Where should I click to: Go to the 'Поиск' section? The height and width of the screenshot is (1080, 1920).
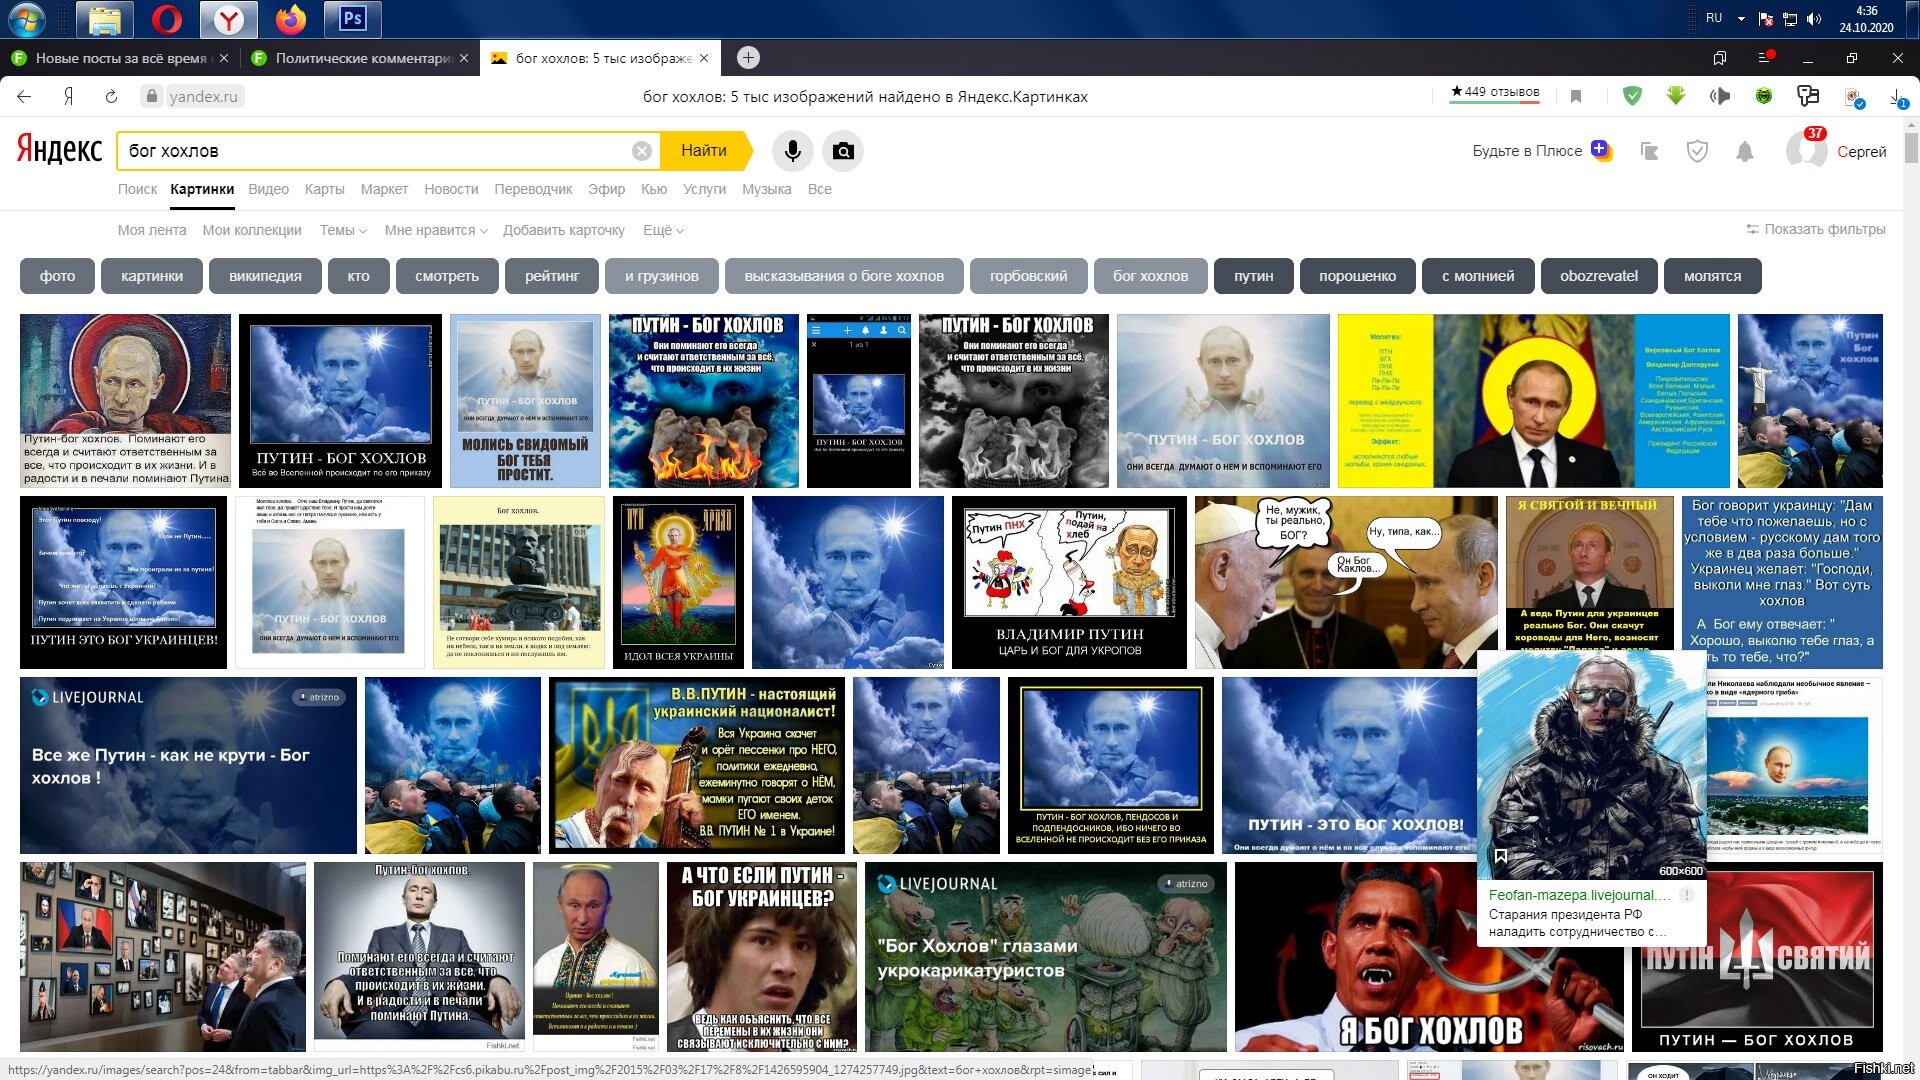click(137, 189)
